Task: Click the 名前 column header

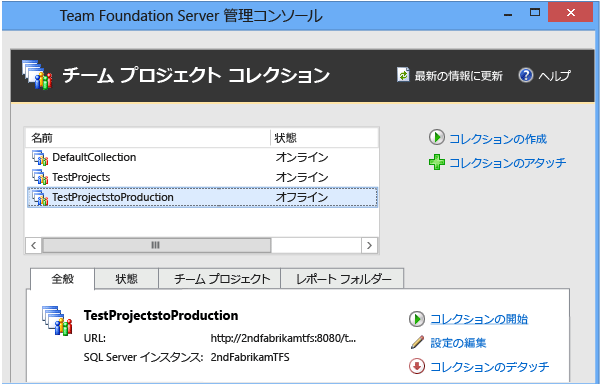Action: (x=148, y=138)
